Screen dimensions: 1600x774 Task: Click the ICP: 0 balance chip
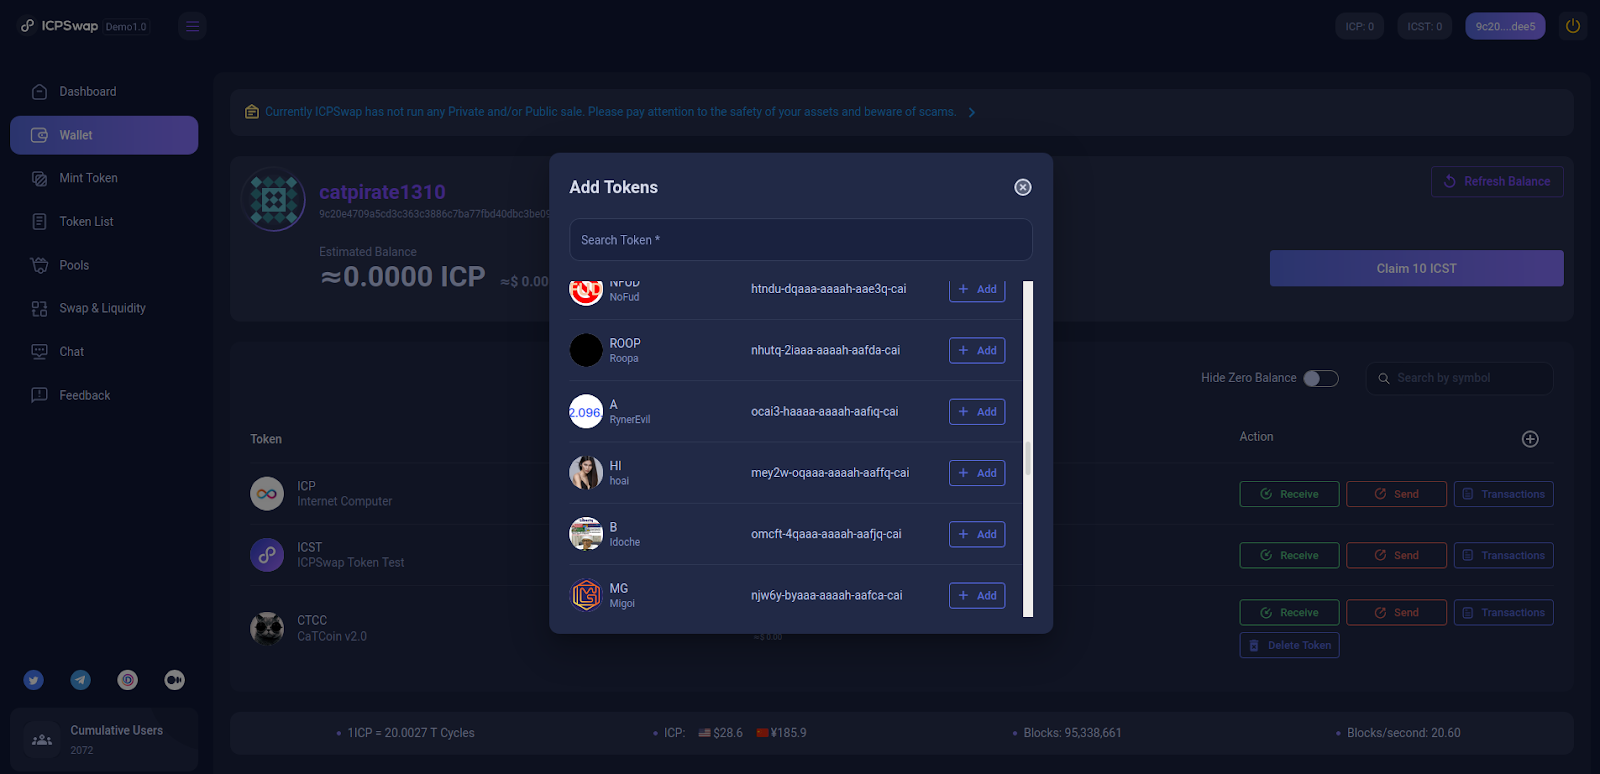1360,26
